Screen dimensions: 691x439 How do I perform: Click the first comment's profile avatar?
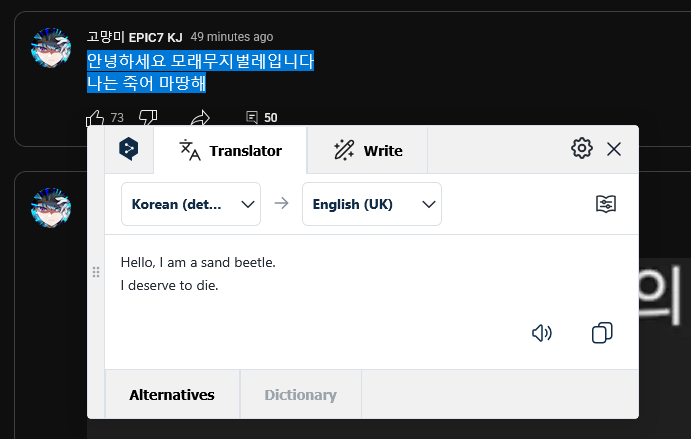pos(51,48)
